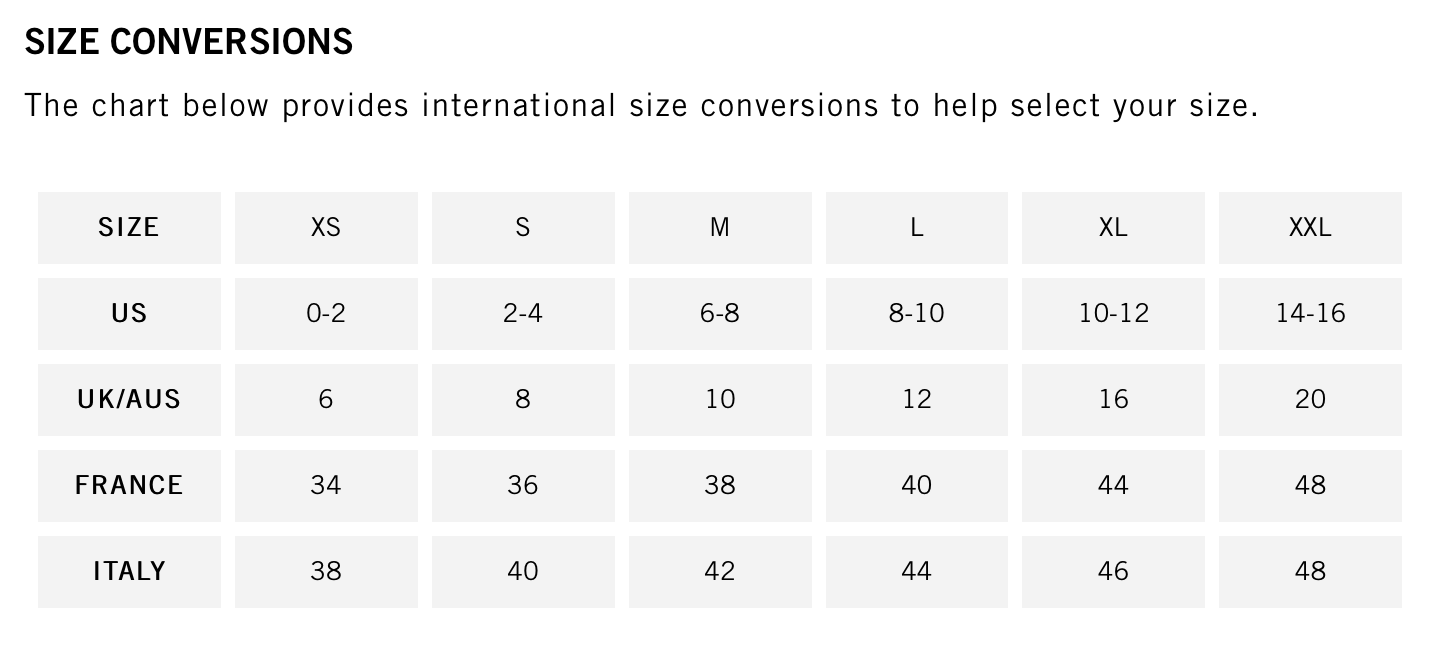The image size is (1450, 650).
Task: Click the US 10-12 cell
Action: click(x=1113, y=314)
